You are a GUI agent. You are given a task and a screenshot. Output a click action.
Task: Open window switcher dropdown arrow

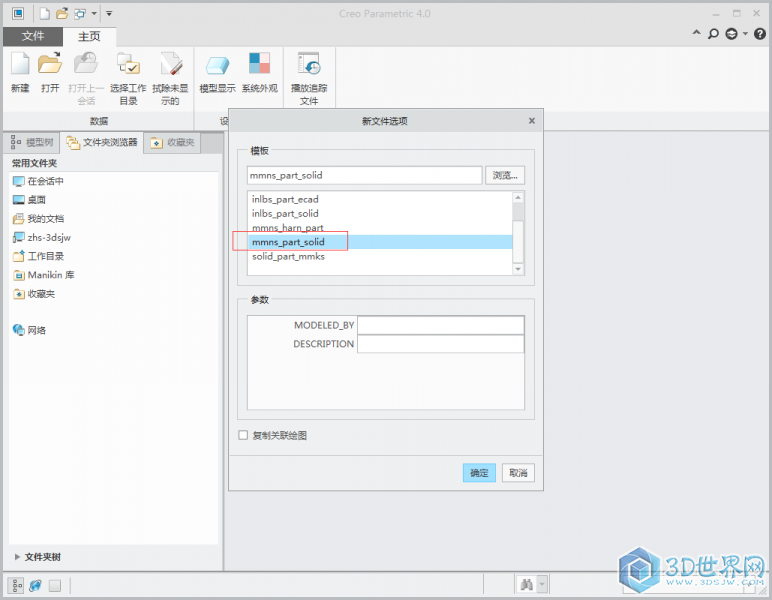click(94, 14)
